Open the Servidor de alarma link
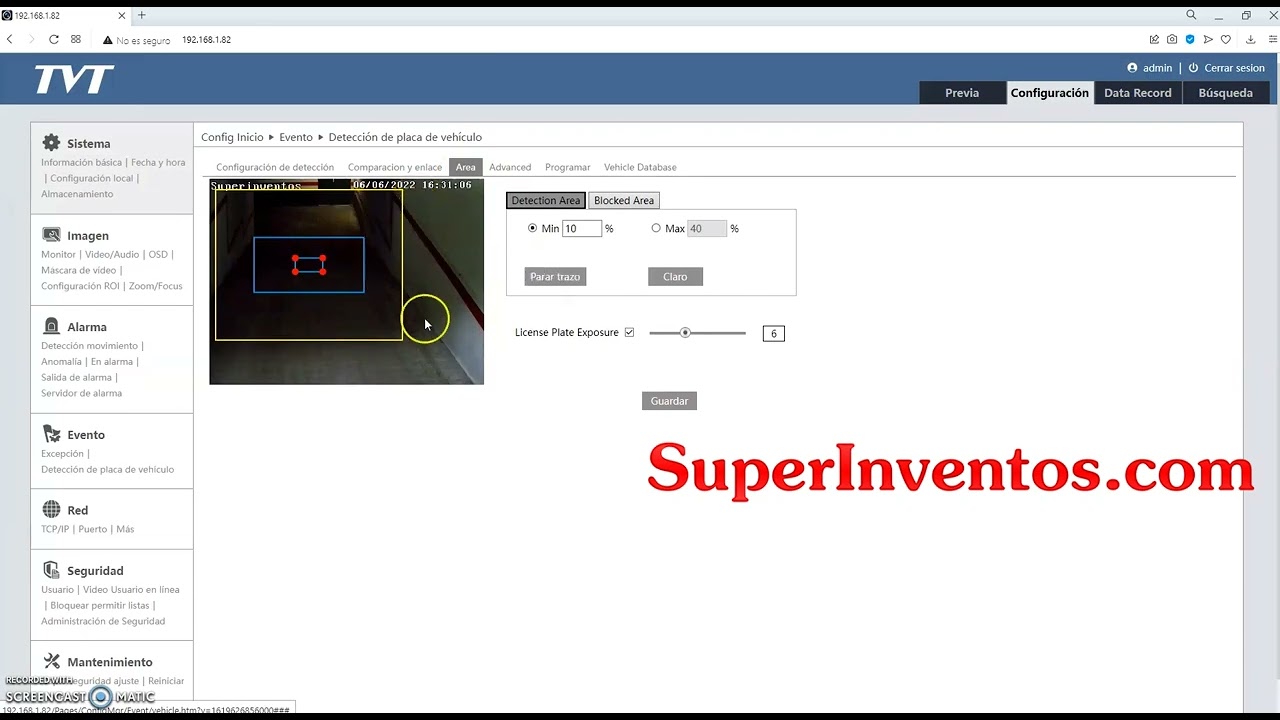1280x720 pixels. click(x=81, y=393)
